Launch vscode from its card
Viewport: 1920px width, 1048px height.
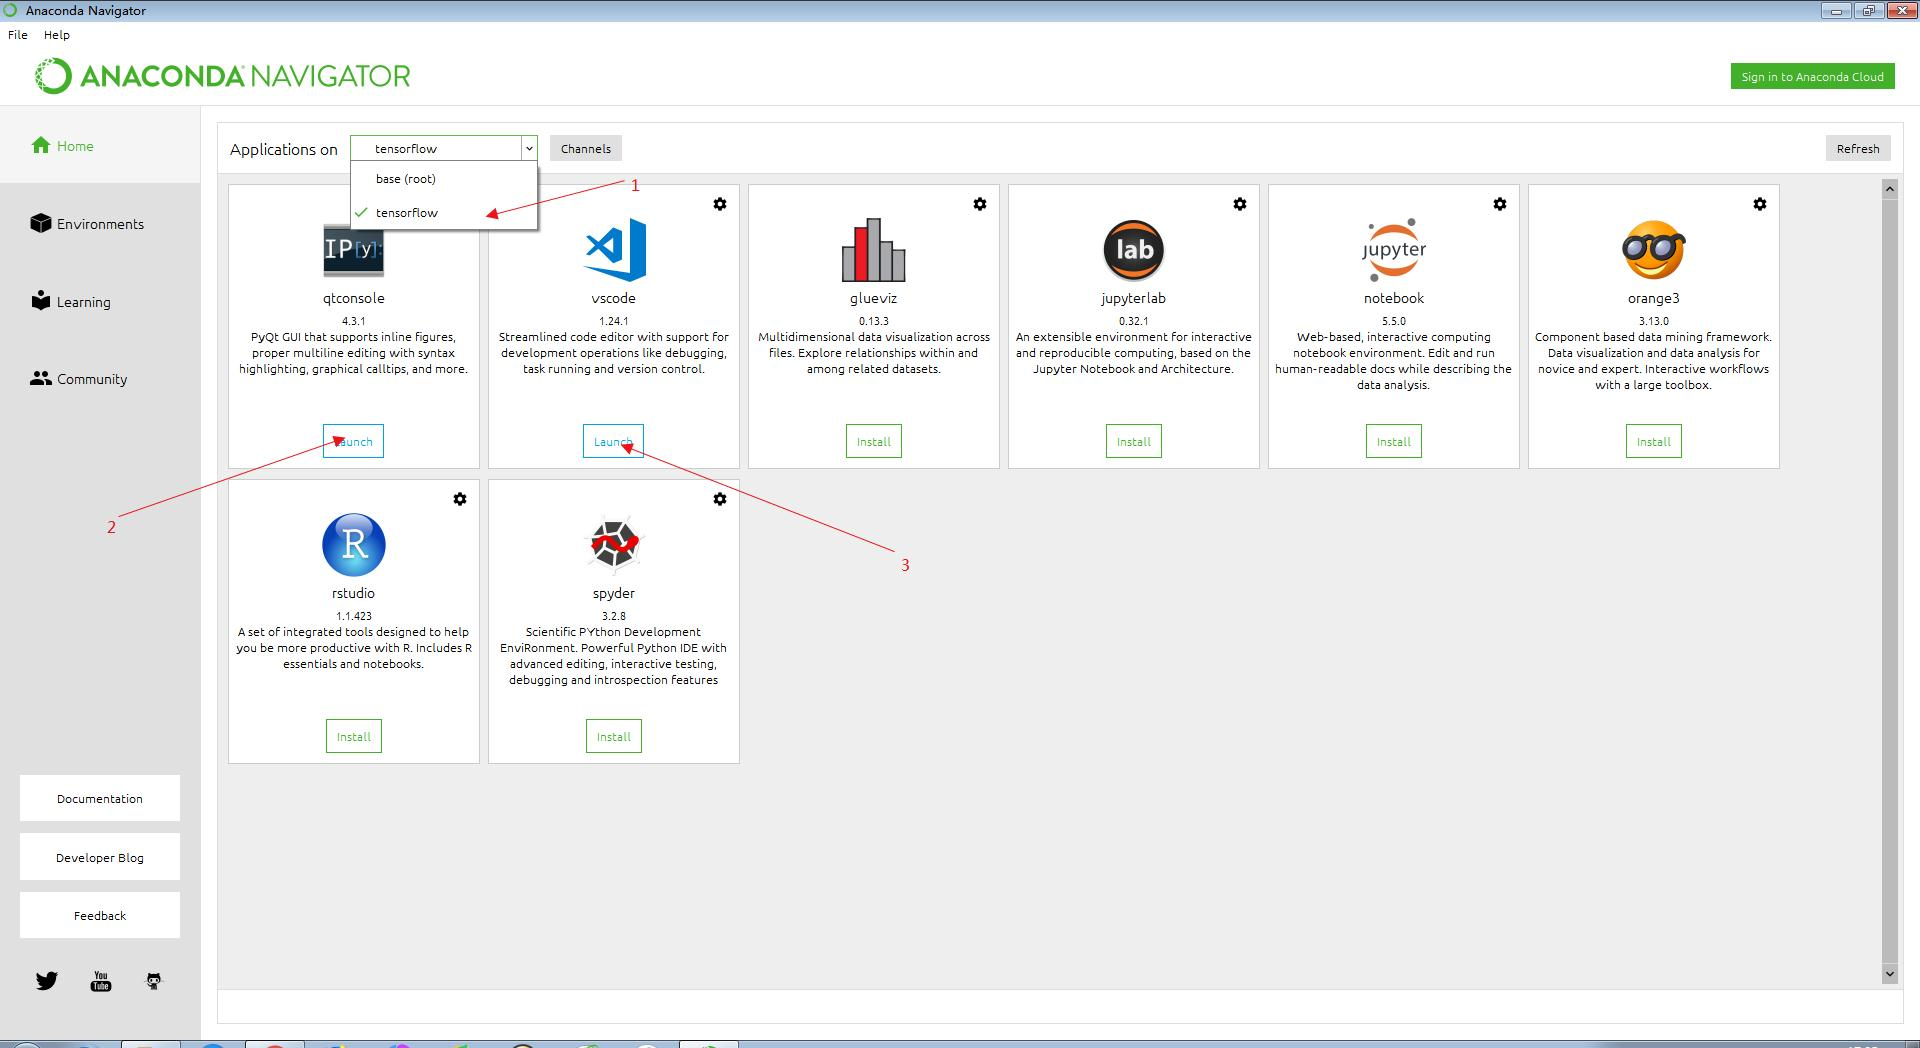tap(613, 441)
